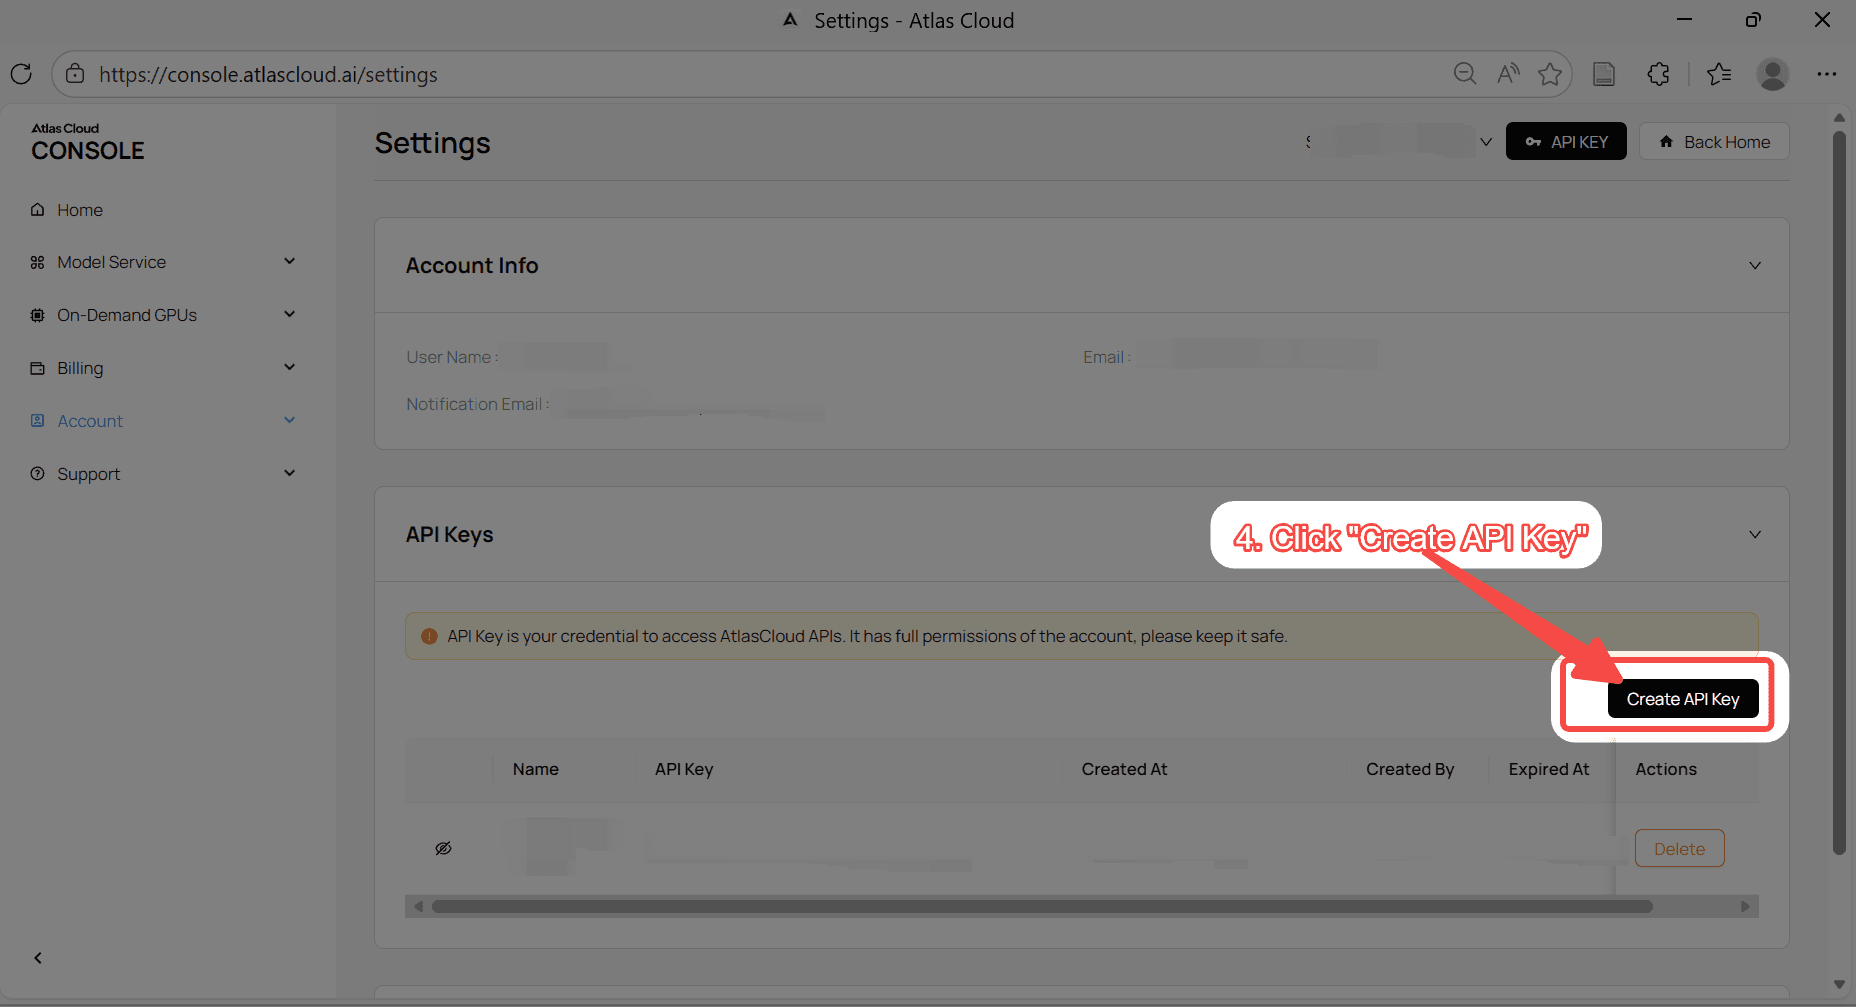
Task: Collapse the API Keys section
Action: tap(1754, 535)
